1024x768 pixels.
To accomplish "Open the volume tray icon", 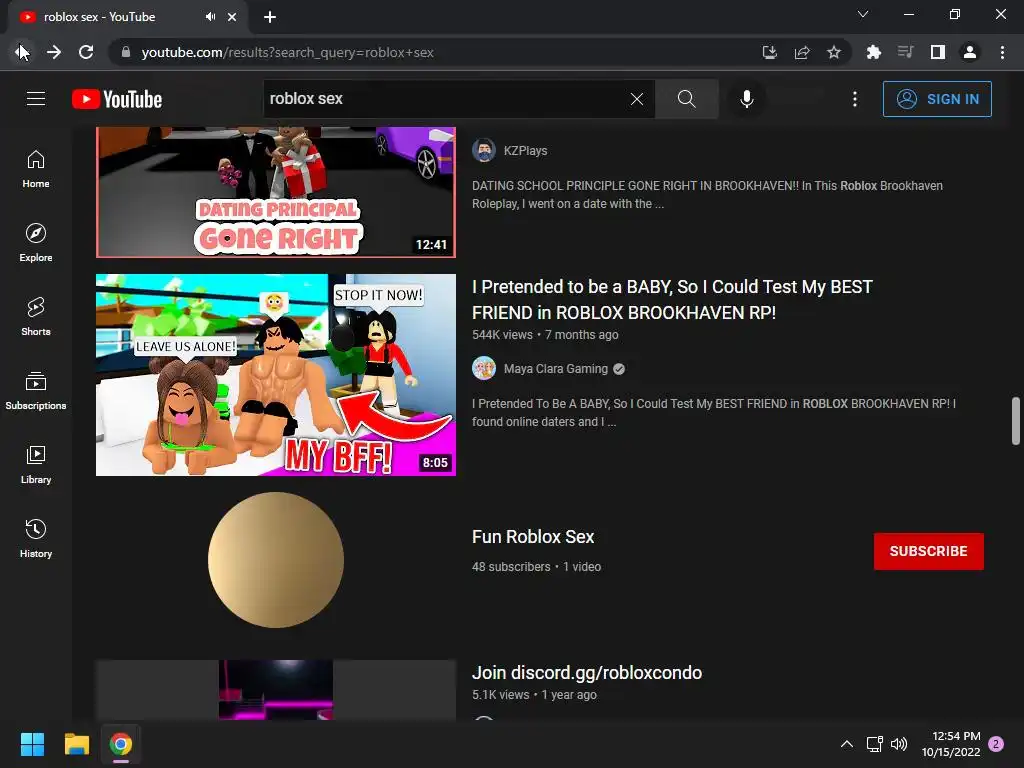I will point(899,744).
